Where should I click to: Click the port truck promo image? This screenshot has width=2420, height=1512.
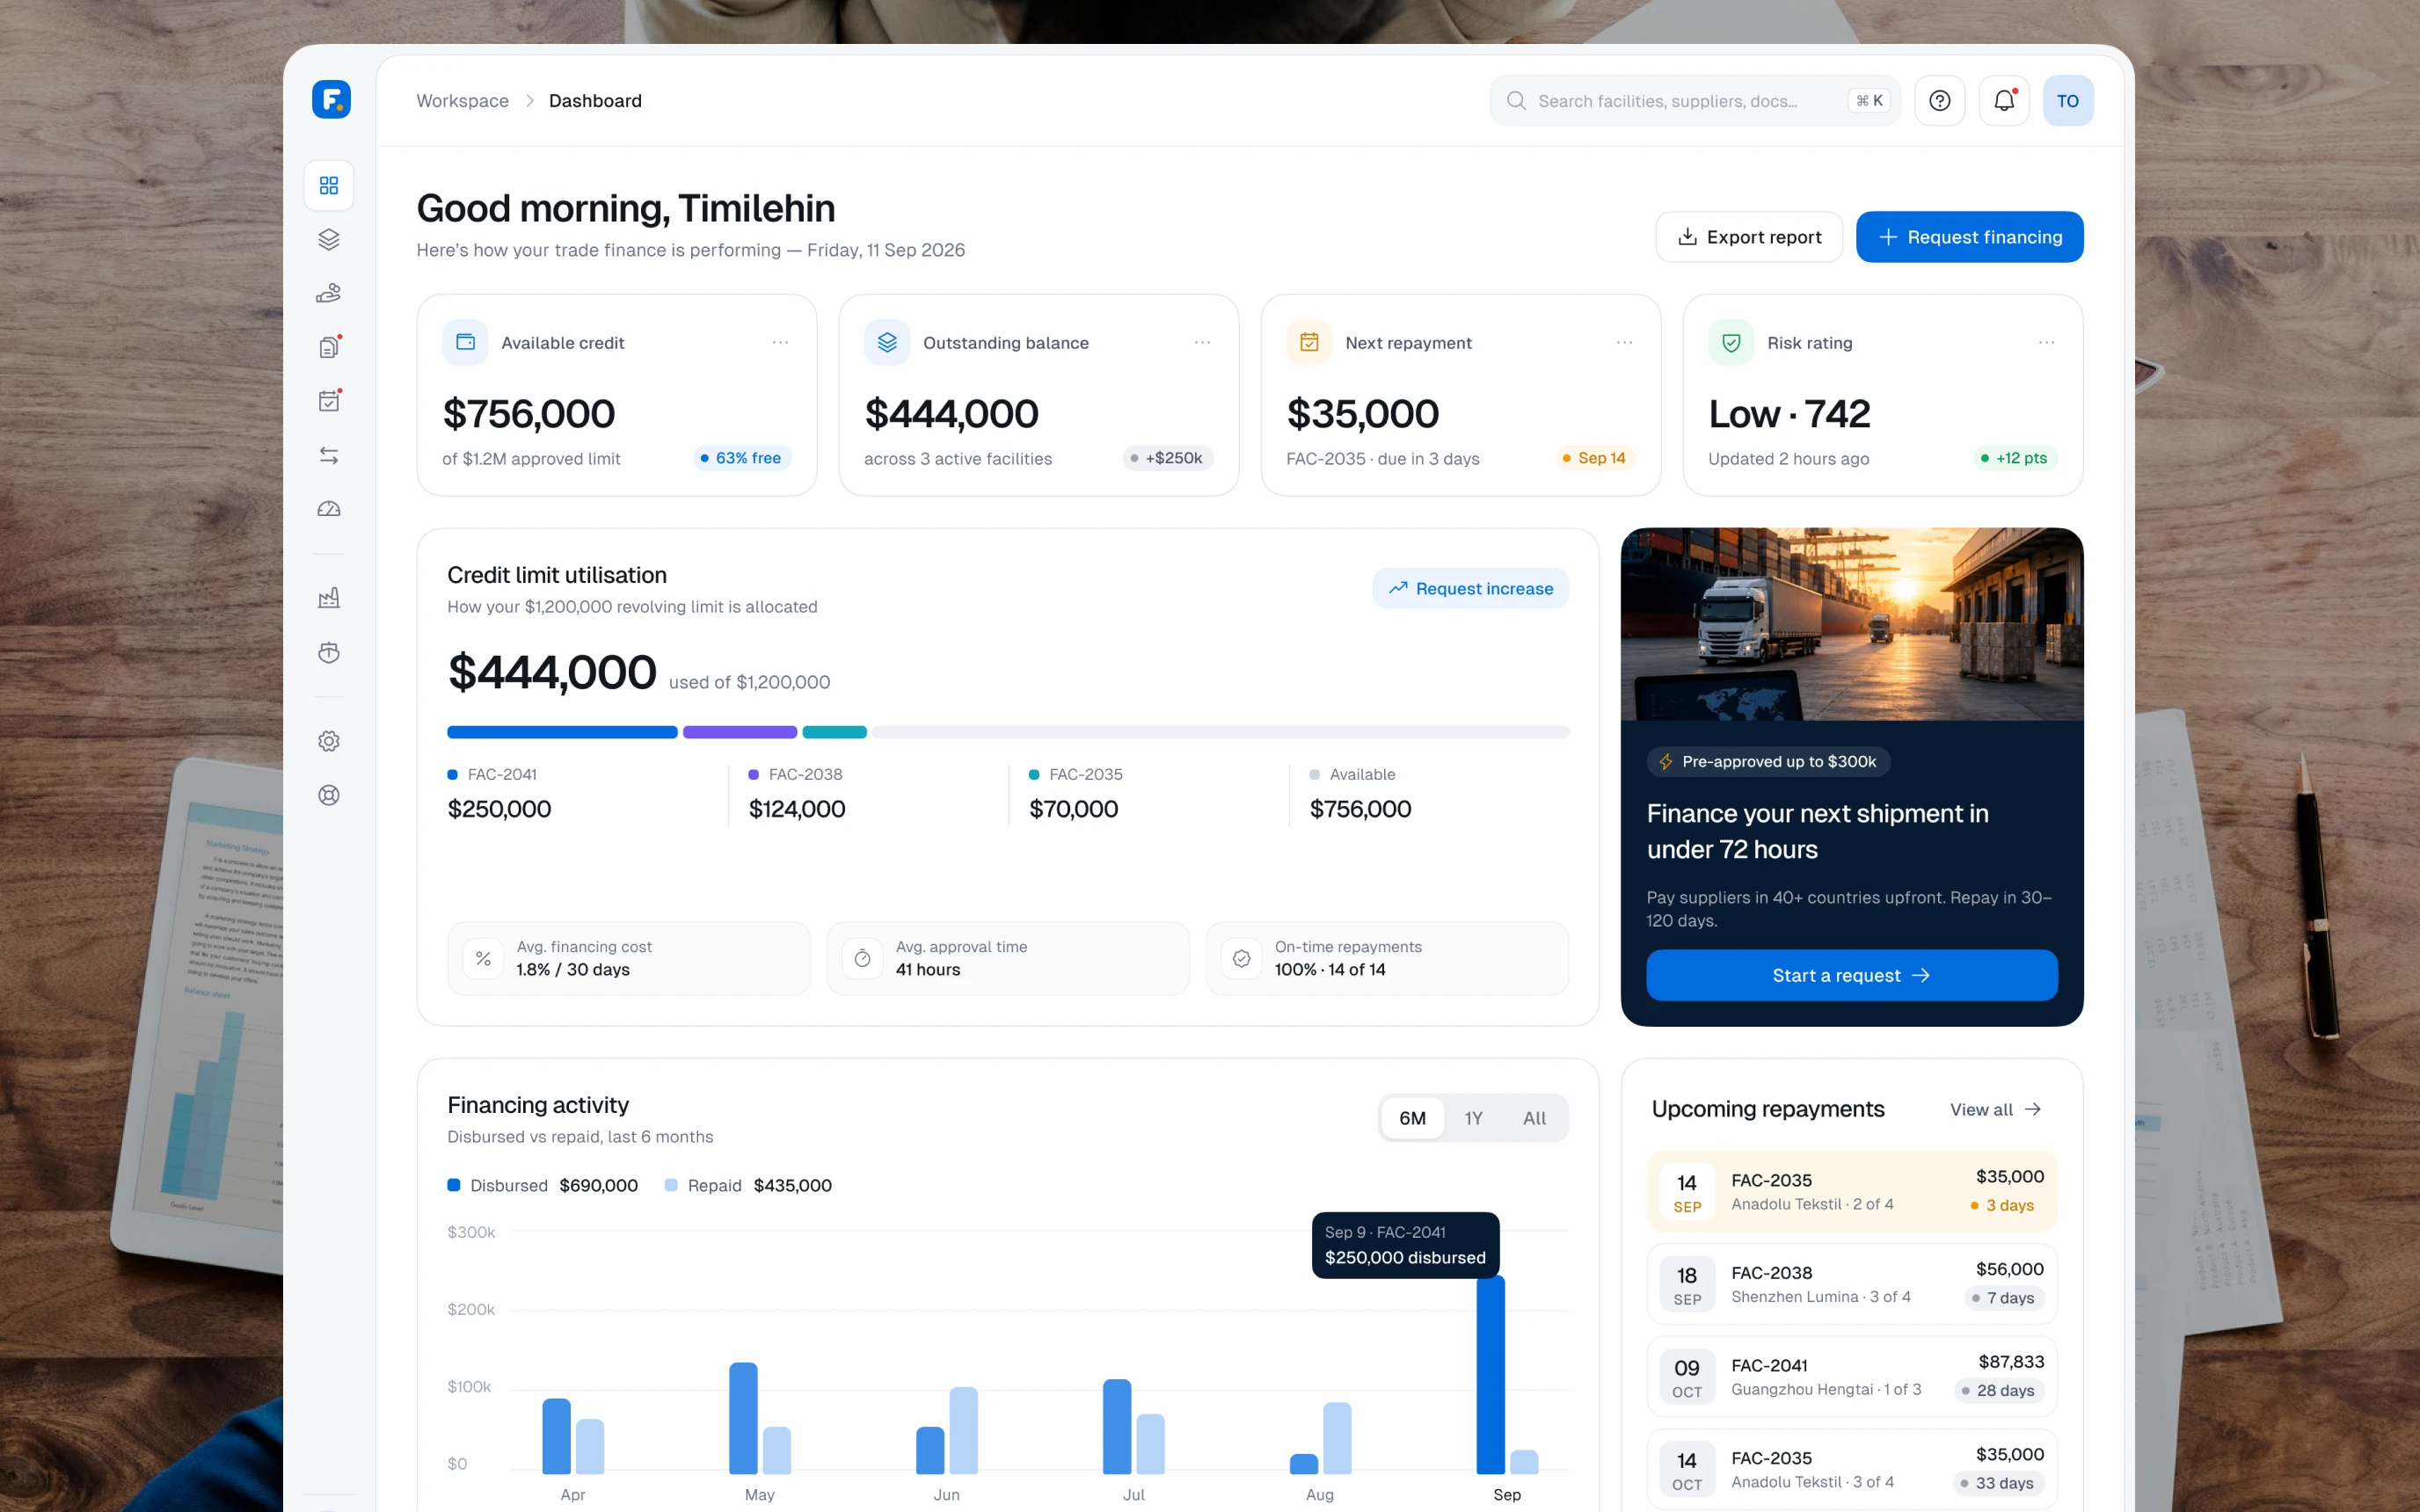pos(1851,625)
